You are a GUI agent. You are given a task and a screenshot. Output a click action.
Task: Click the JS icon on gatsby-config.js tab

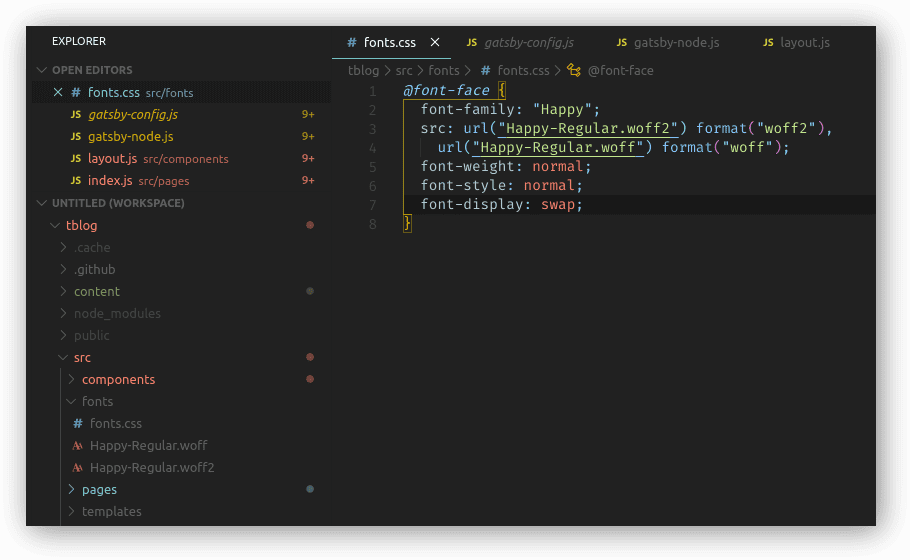(x=472, y=43)
